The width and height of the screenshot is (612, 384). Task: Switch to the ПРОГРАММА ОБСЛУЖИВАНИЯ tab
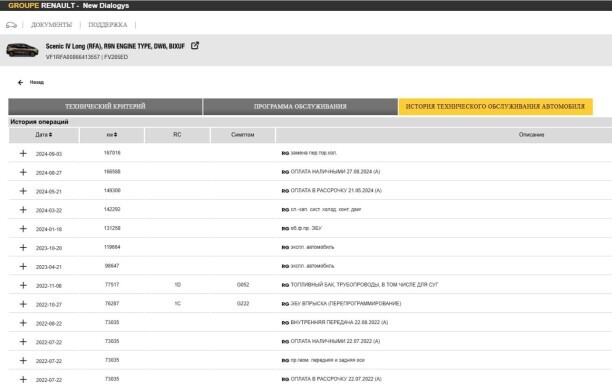coord(300,107)
